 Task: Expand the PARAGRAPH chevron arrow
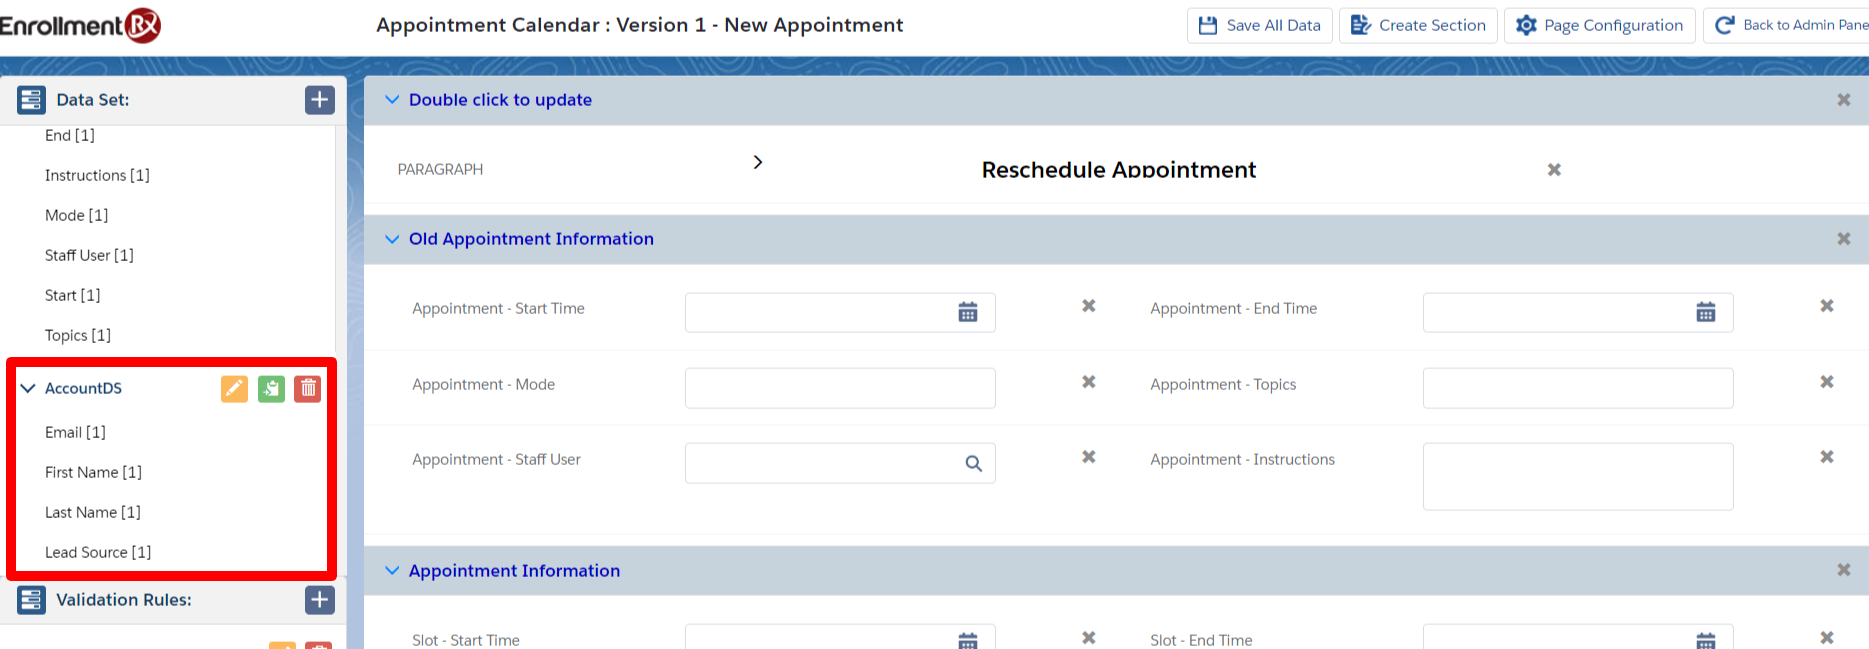click(x=757, y=162)
